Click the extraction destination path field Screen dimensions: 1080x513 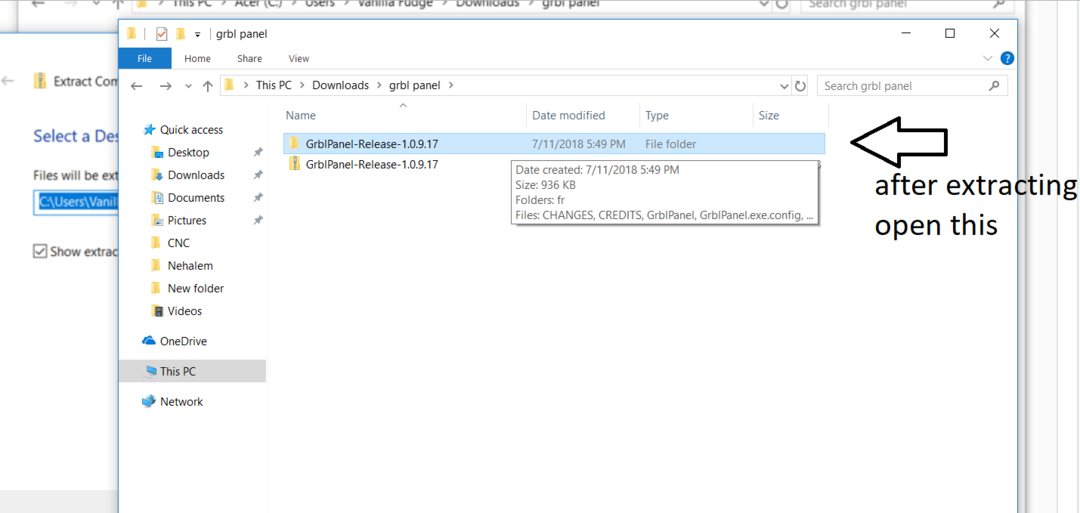pyautogui.click(x=77, y=202)
